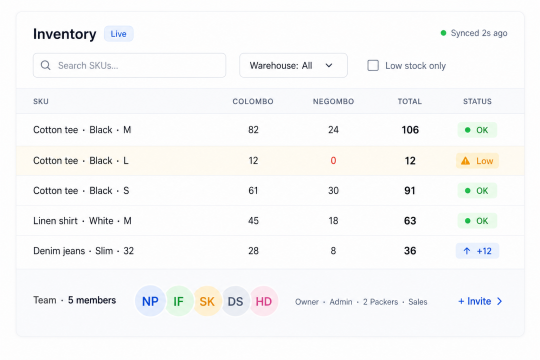This screenshot has width=540, height=360.
Task: Click total value 36
Action: 410,251
